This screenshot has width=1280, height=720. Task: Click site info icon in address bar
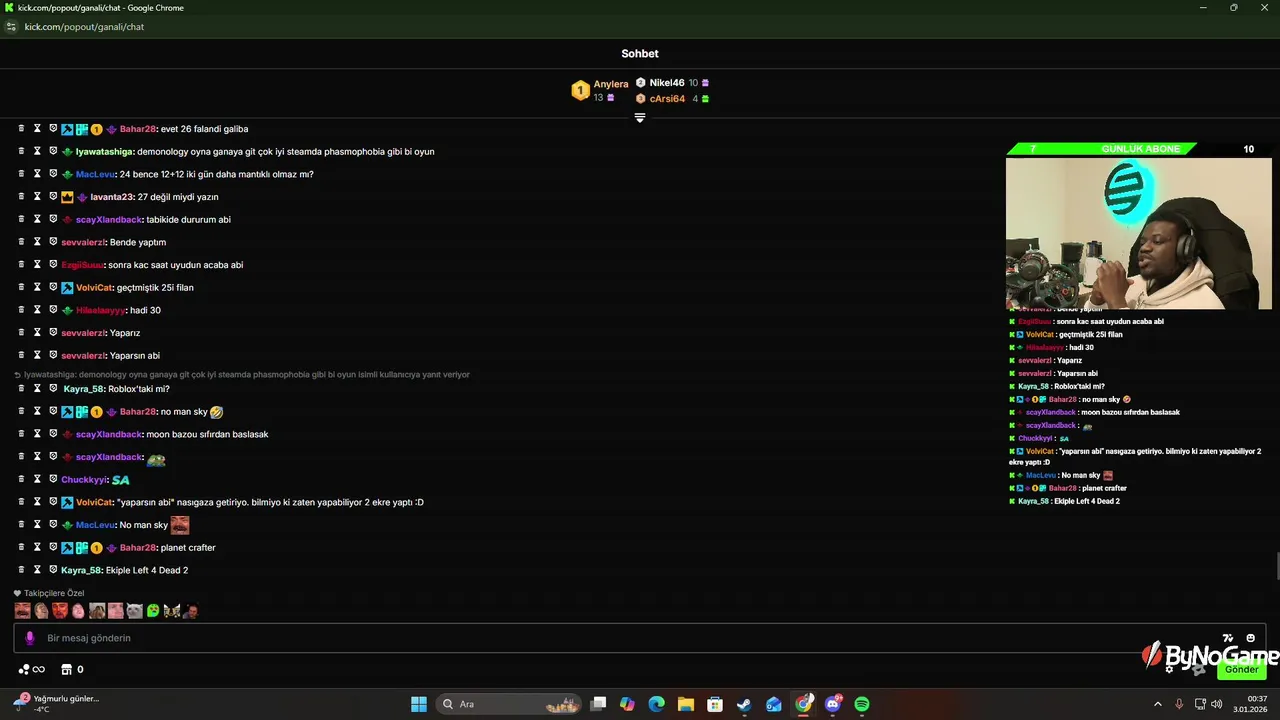[12, 27]
